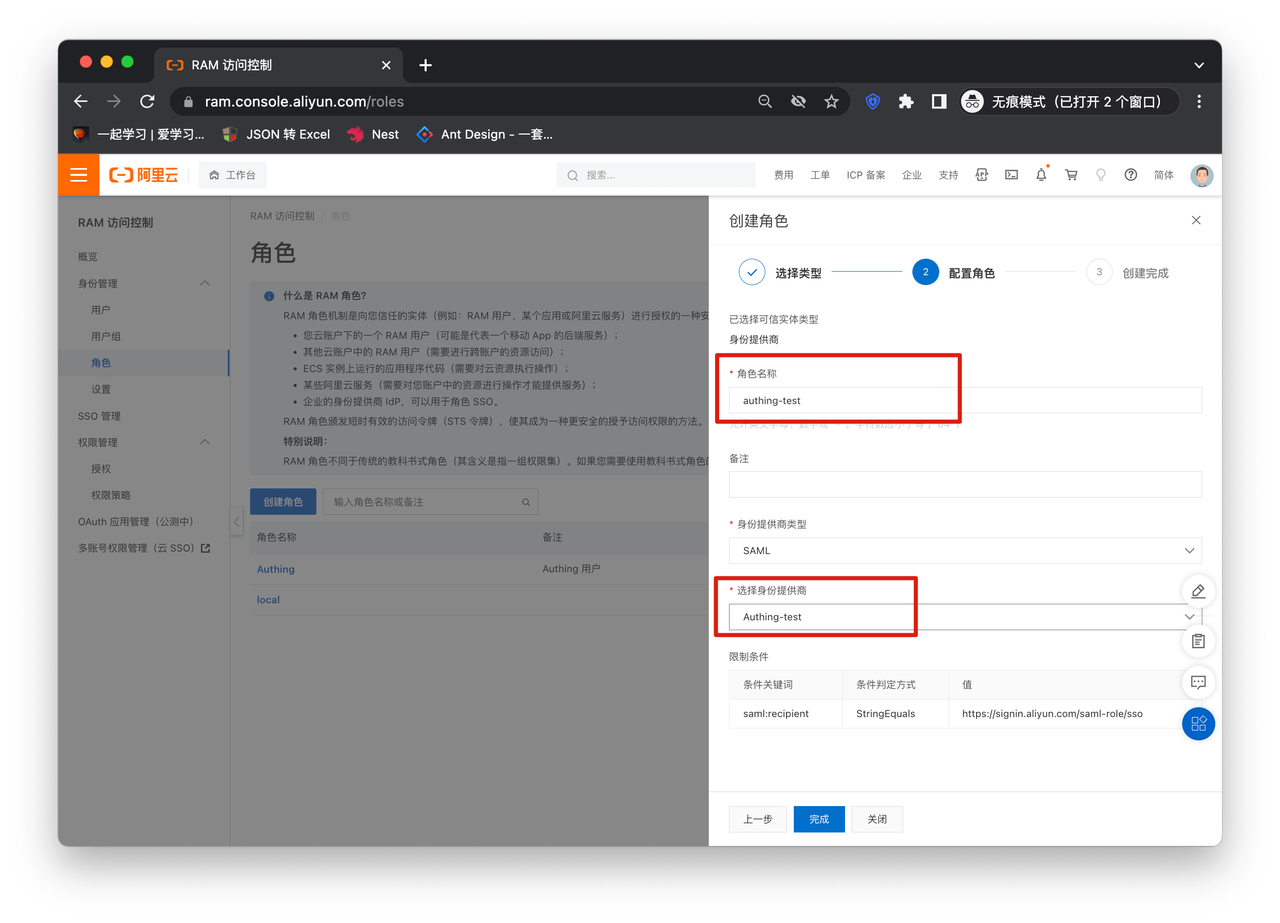Open the floating chat feedback icon
The width and height of the screenshot is (1280, 923).
coord(1198,683)
